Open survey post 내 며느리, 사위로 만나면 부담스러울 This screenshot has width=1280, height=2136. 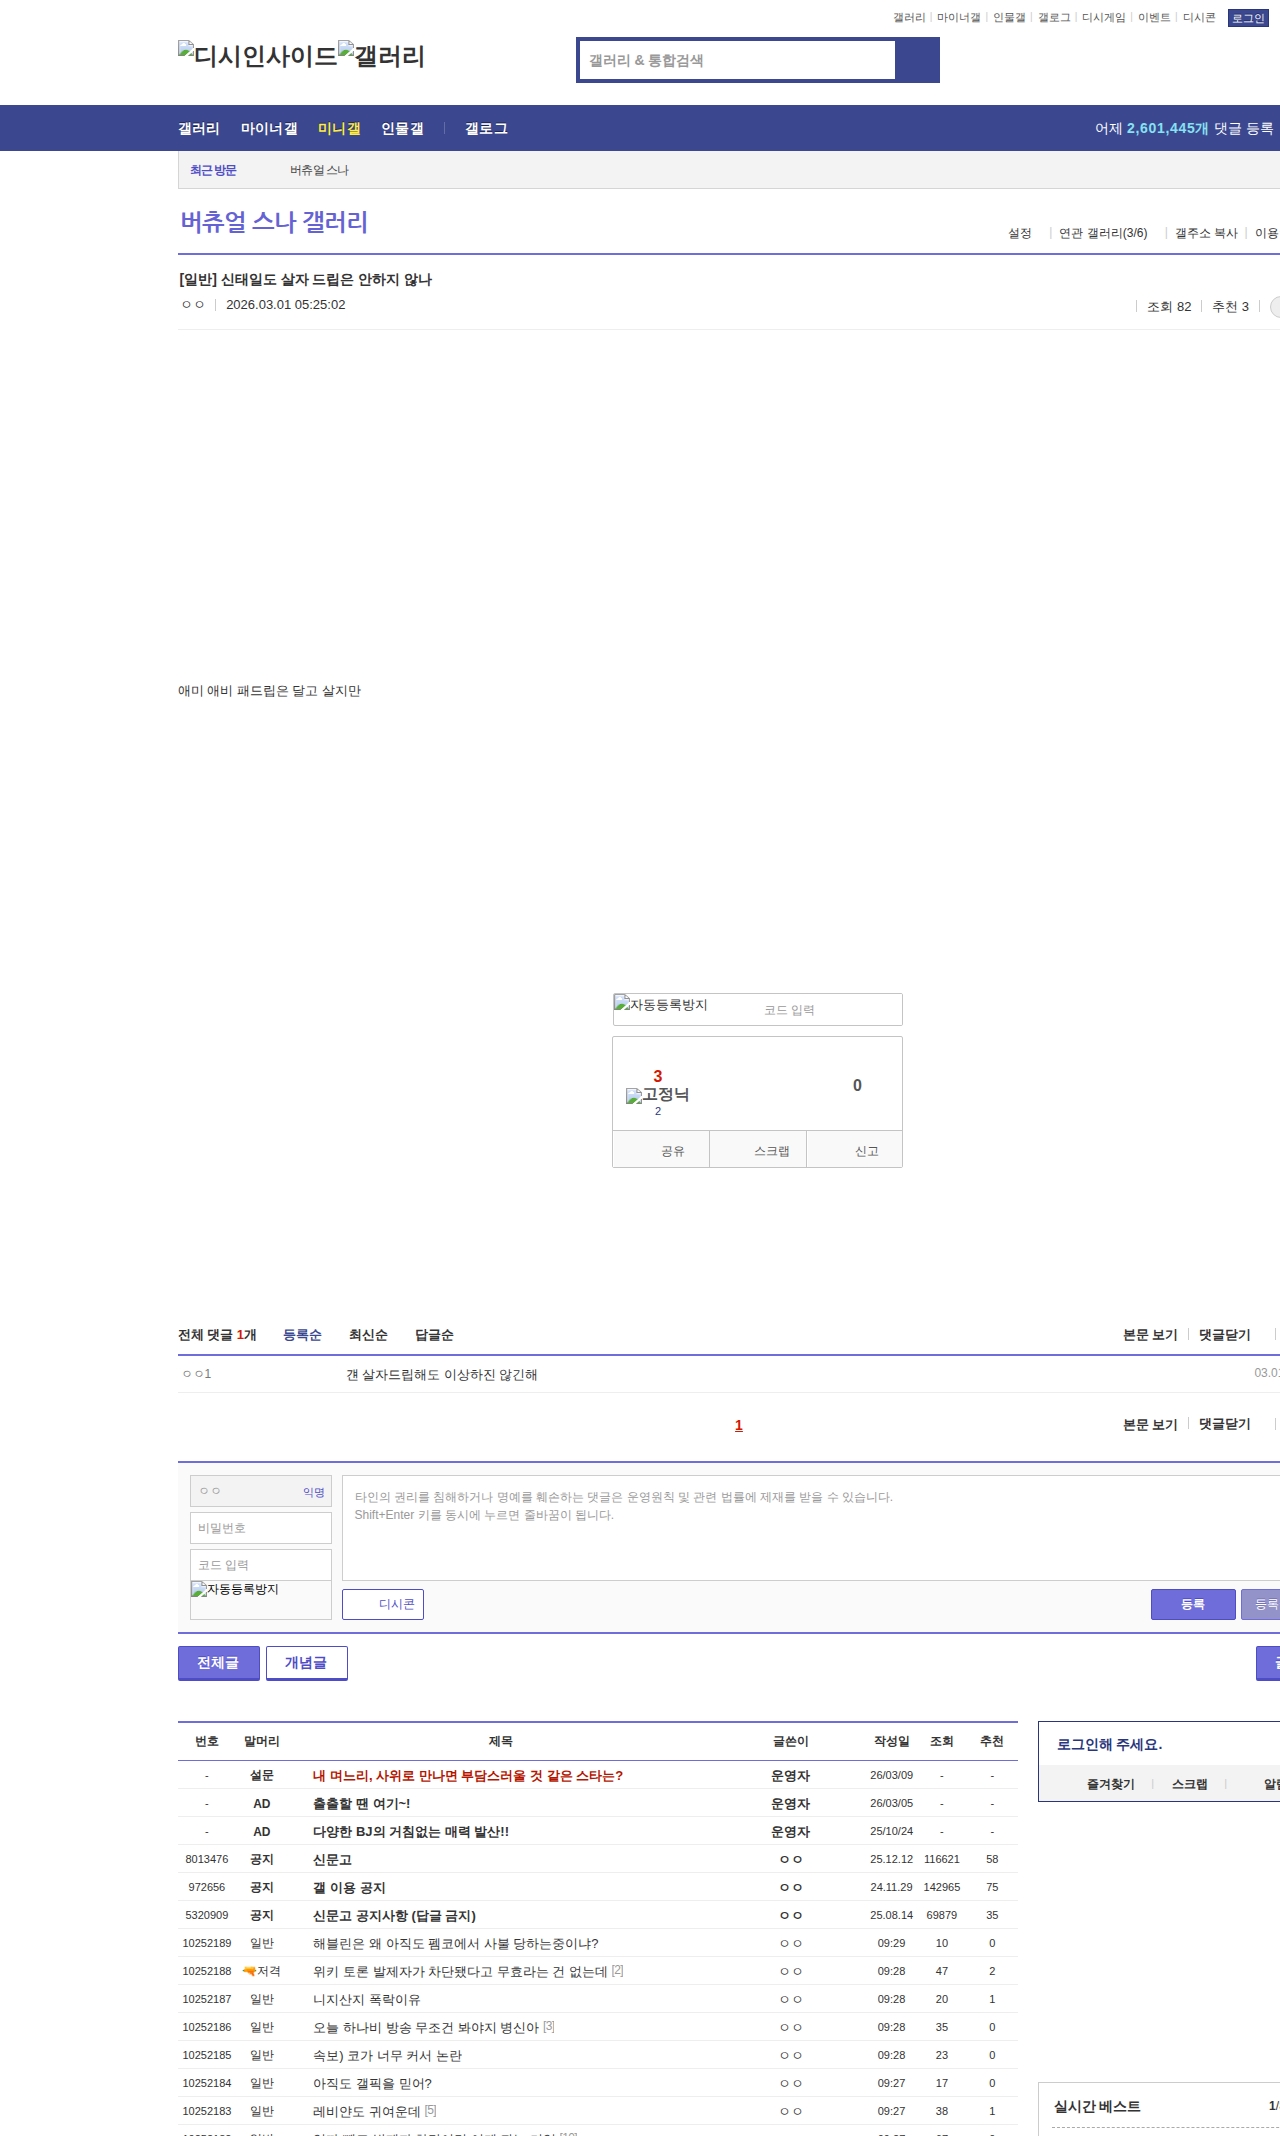coord(468,1776)
